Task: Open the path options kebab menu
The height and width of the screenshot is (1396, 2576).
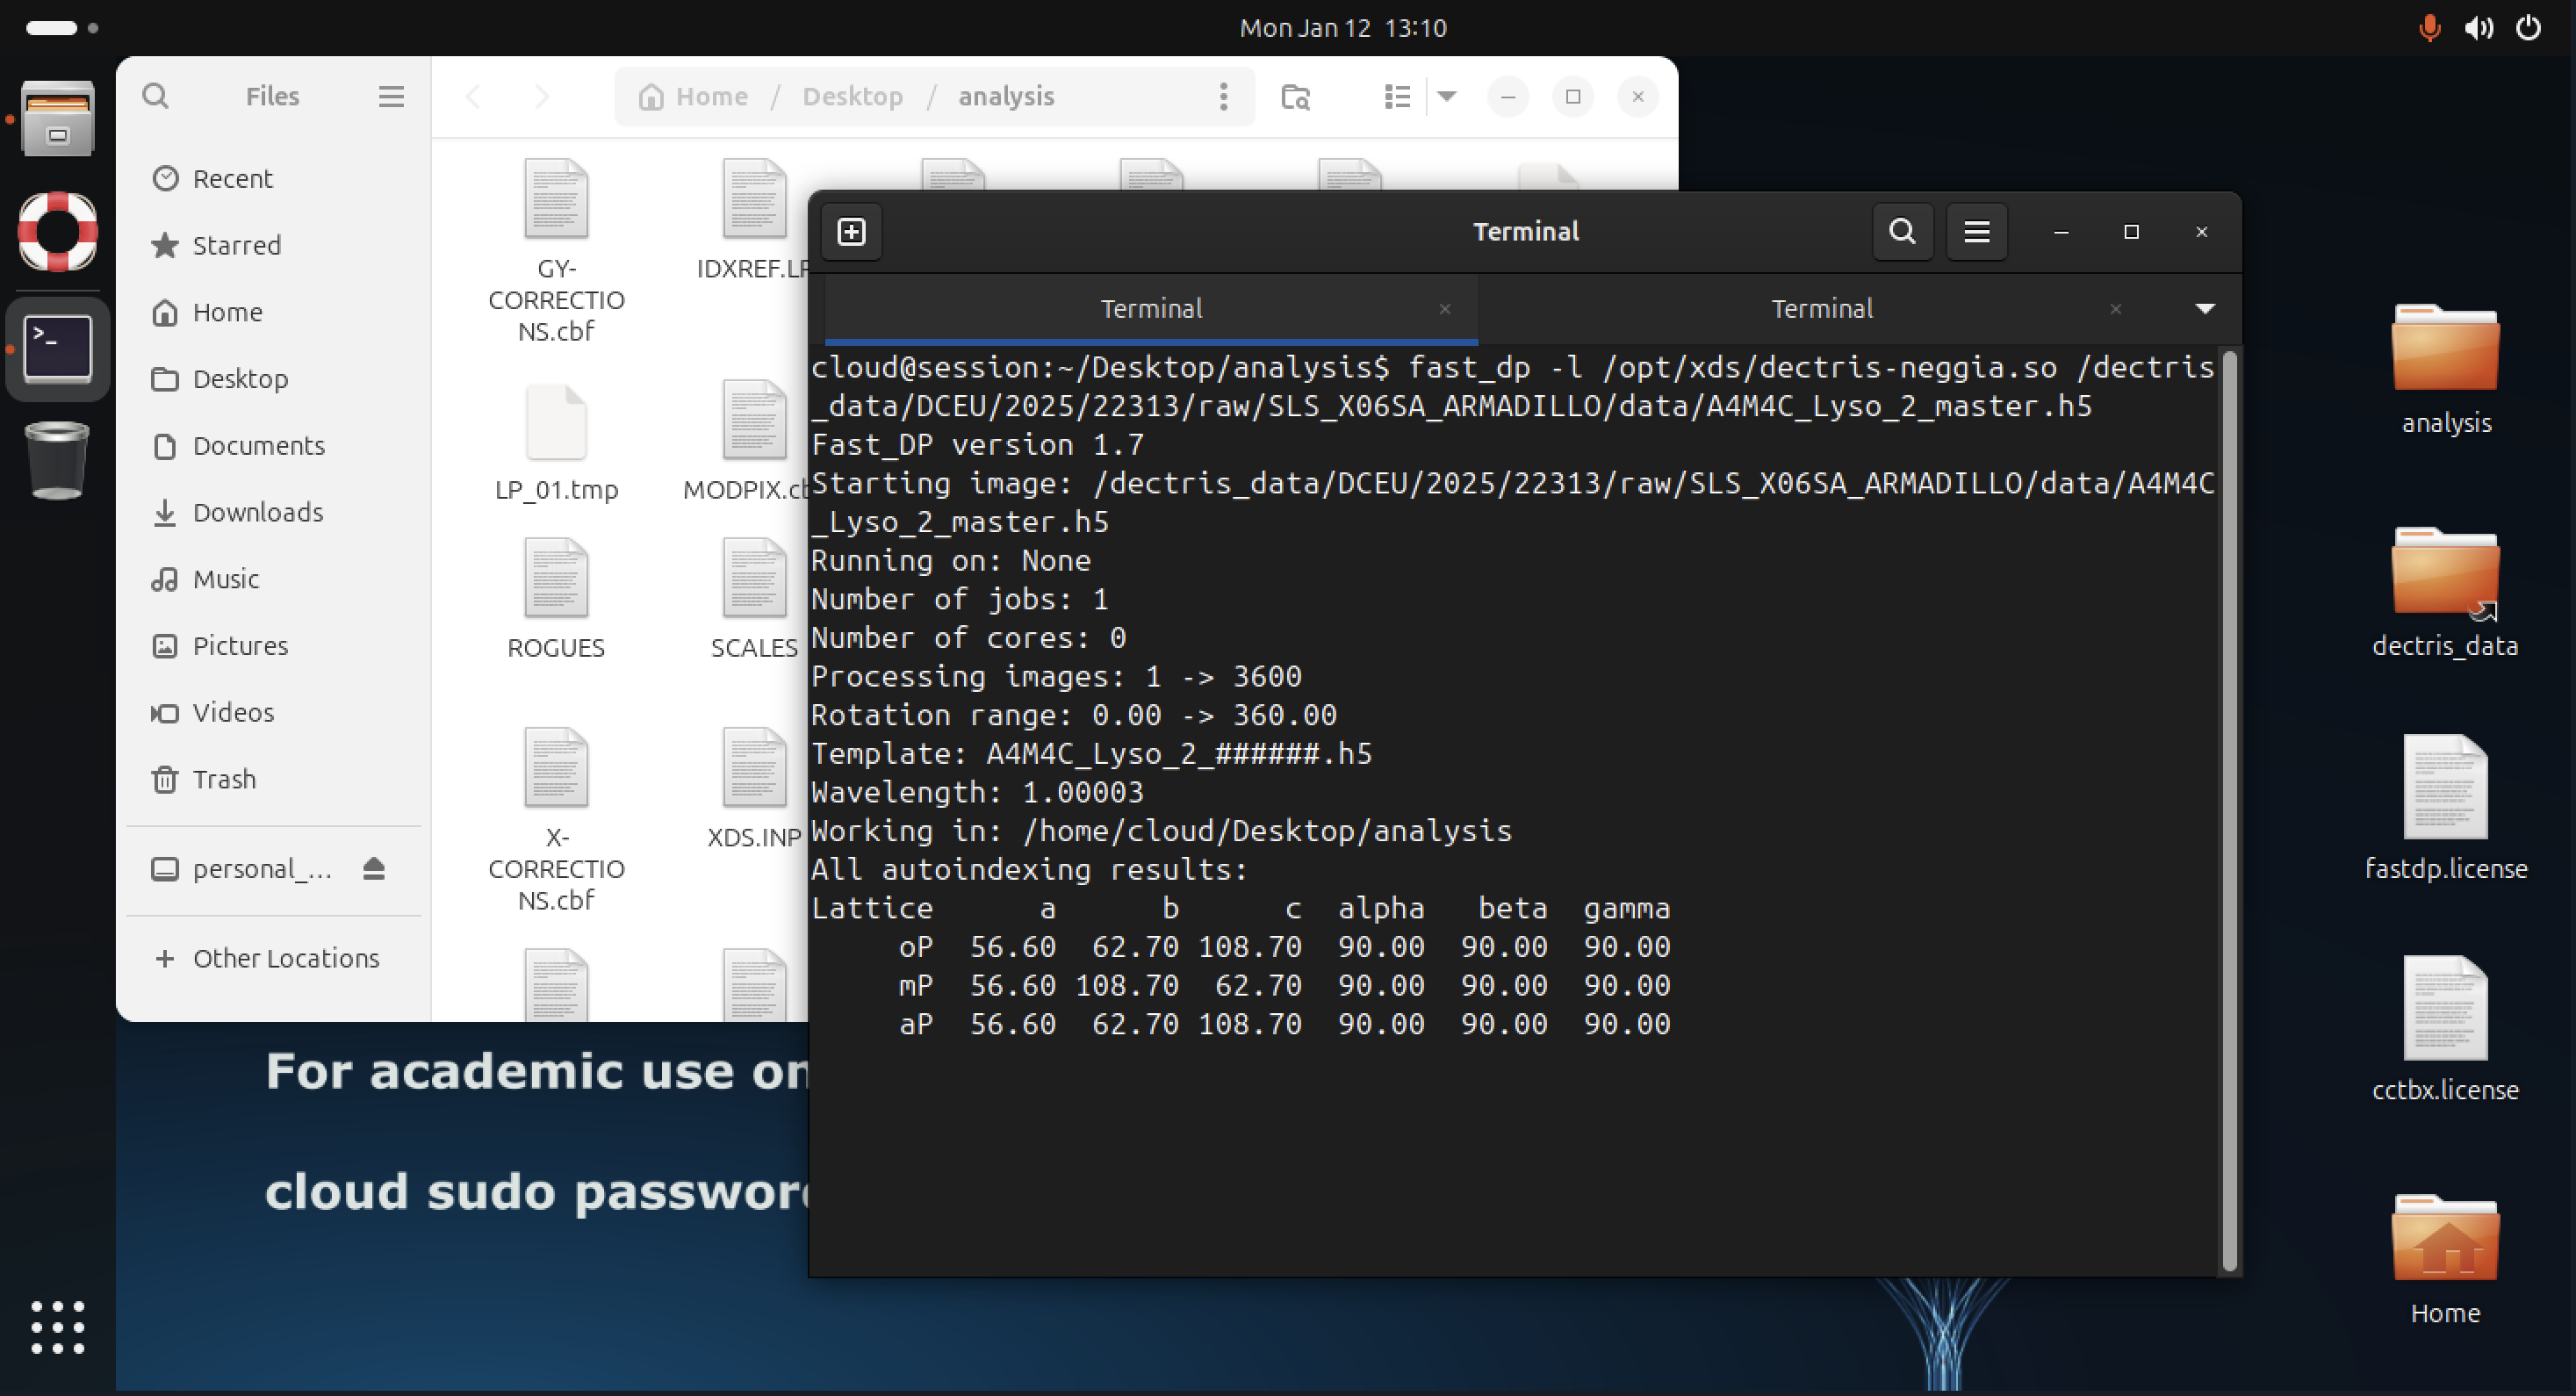Action: (1223, 97)
